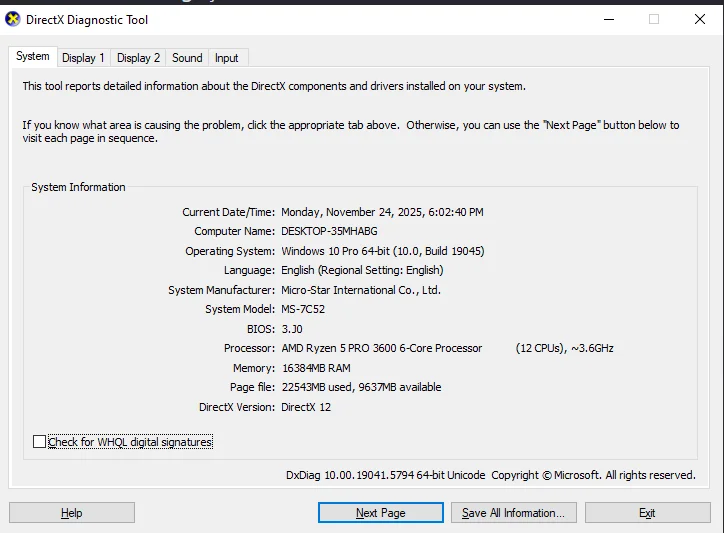Click memory value 16384MB RAM
Screen dimensions: 724x533
click(316, 368)
